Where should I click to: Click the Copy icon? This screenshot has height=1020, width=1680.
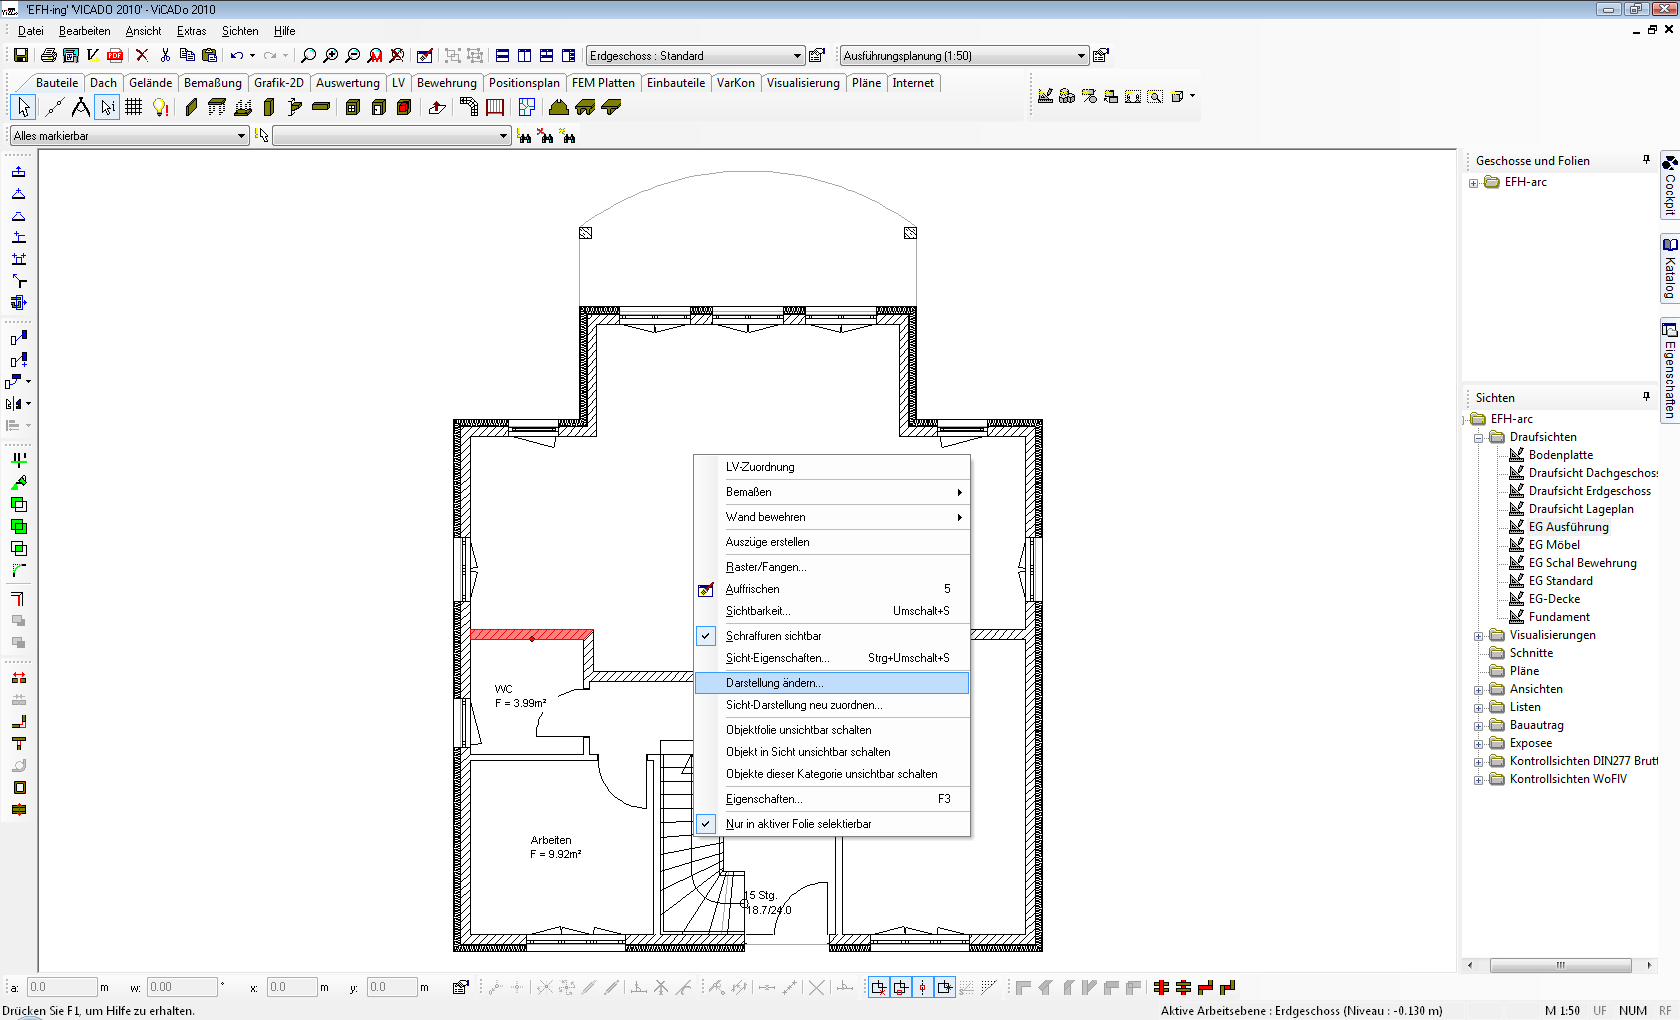click(x=187, y=55)
